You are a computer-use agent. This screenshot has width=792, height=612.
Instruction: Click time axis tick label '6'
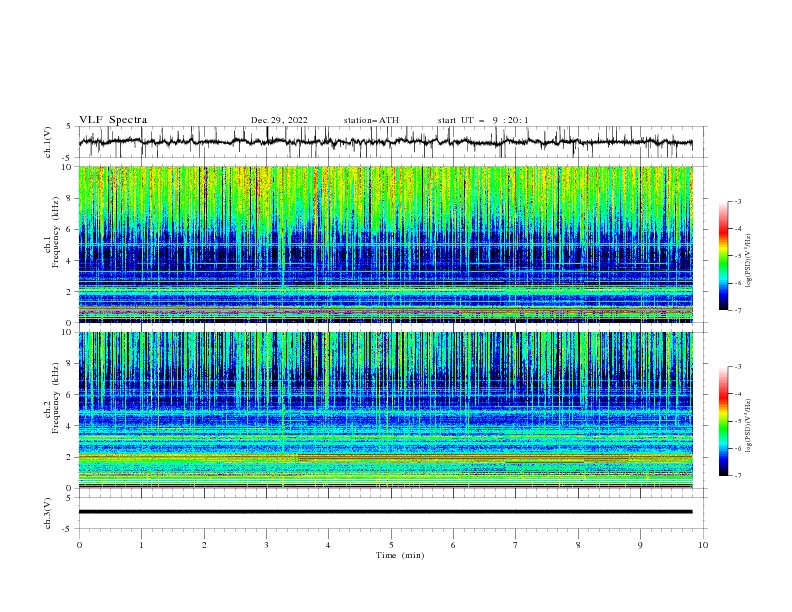pos(453,545)
